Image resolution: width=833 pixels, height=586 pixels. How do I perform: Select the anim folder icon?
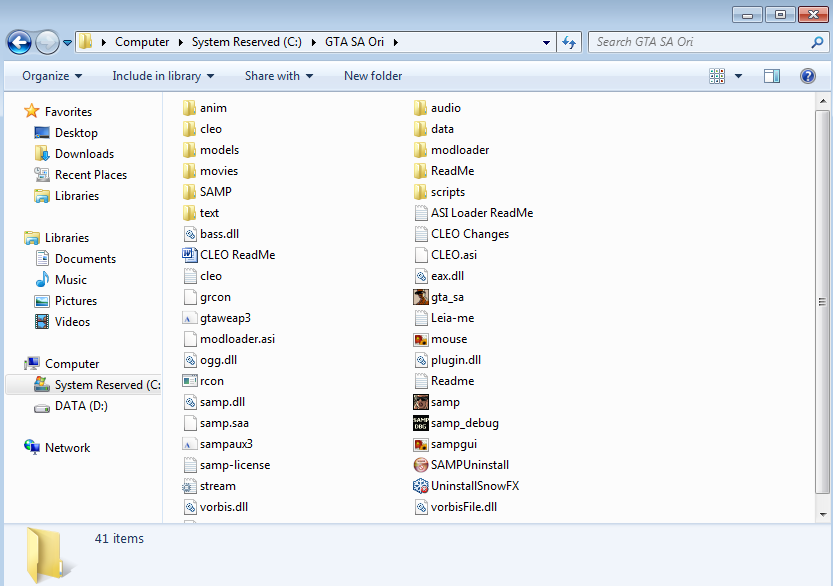pyautogui.click(x=189, y=108)
